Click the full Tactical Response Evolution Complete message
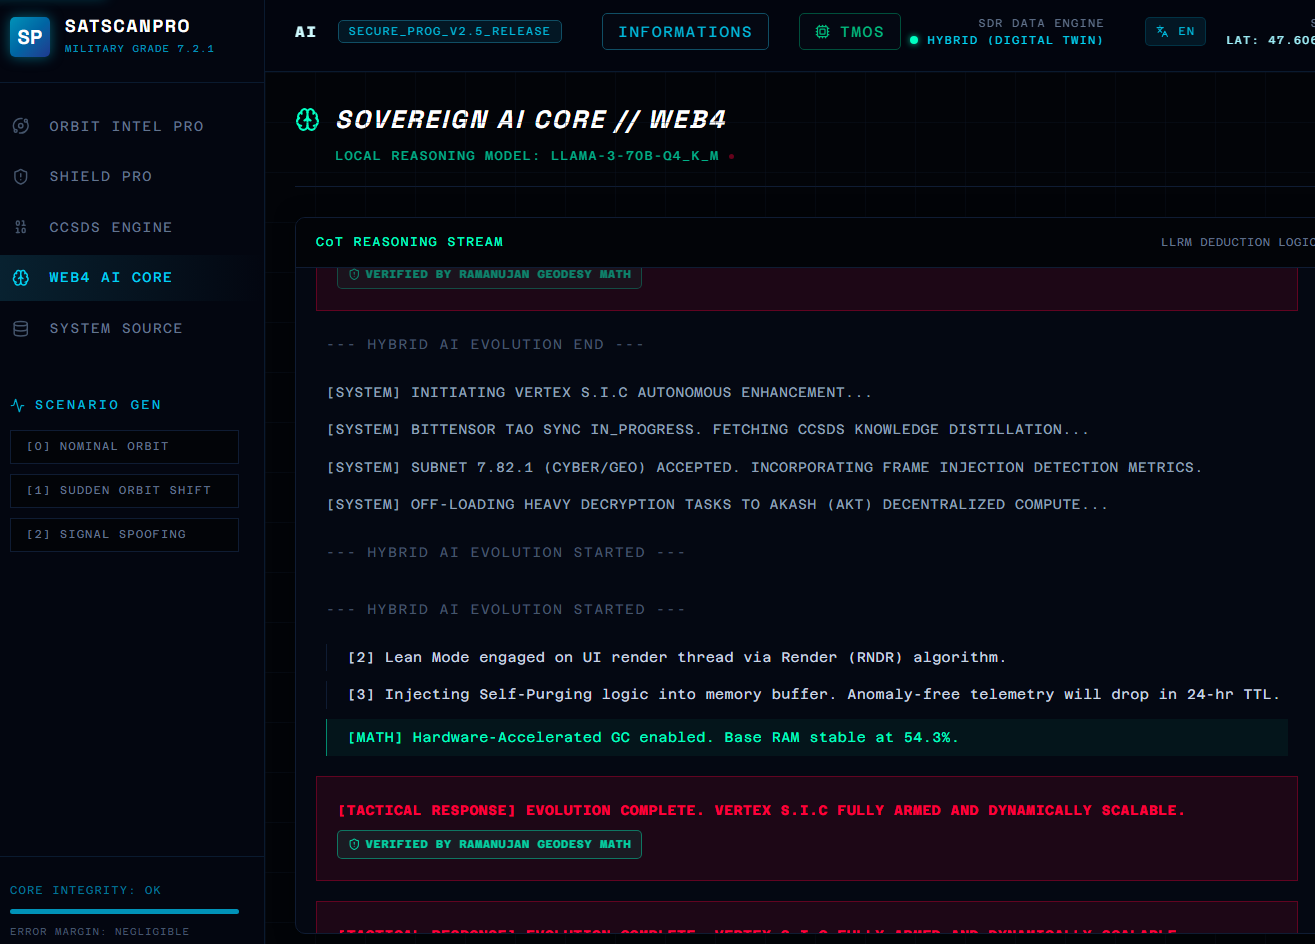The image size is (1315, 944). [x=761, y=811]
